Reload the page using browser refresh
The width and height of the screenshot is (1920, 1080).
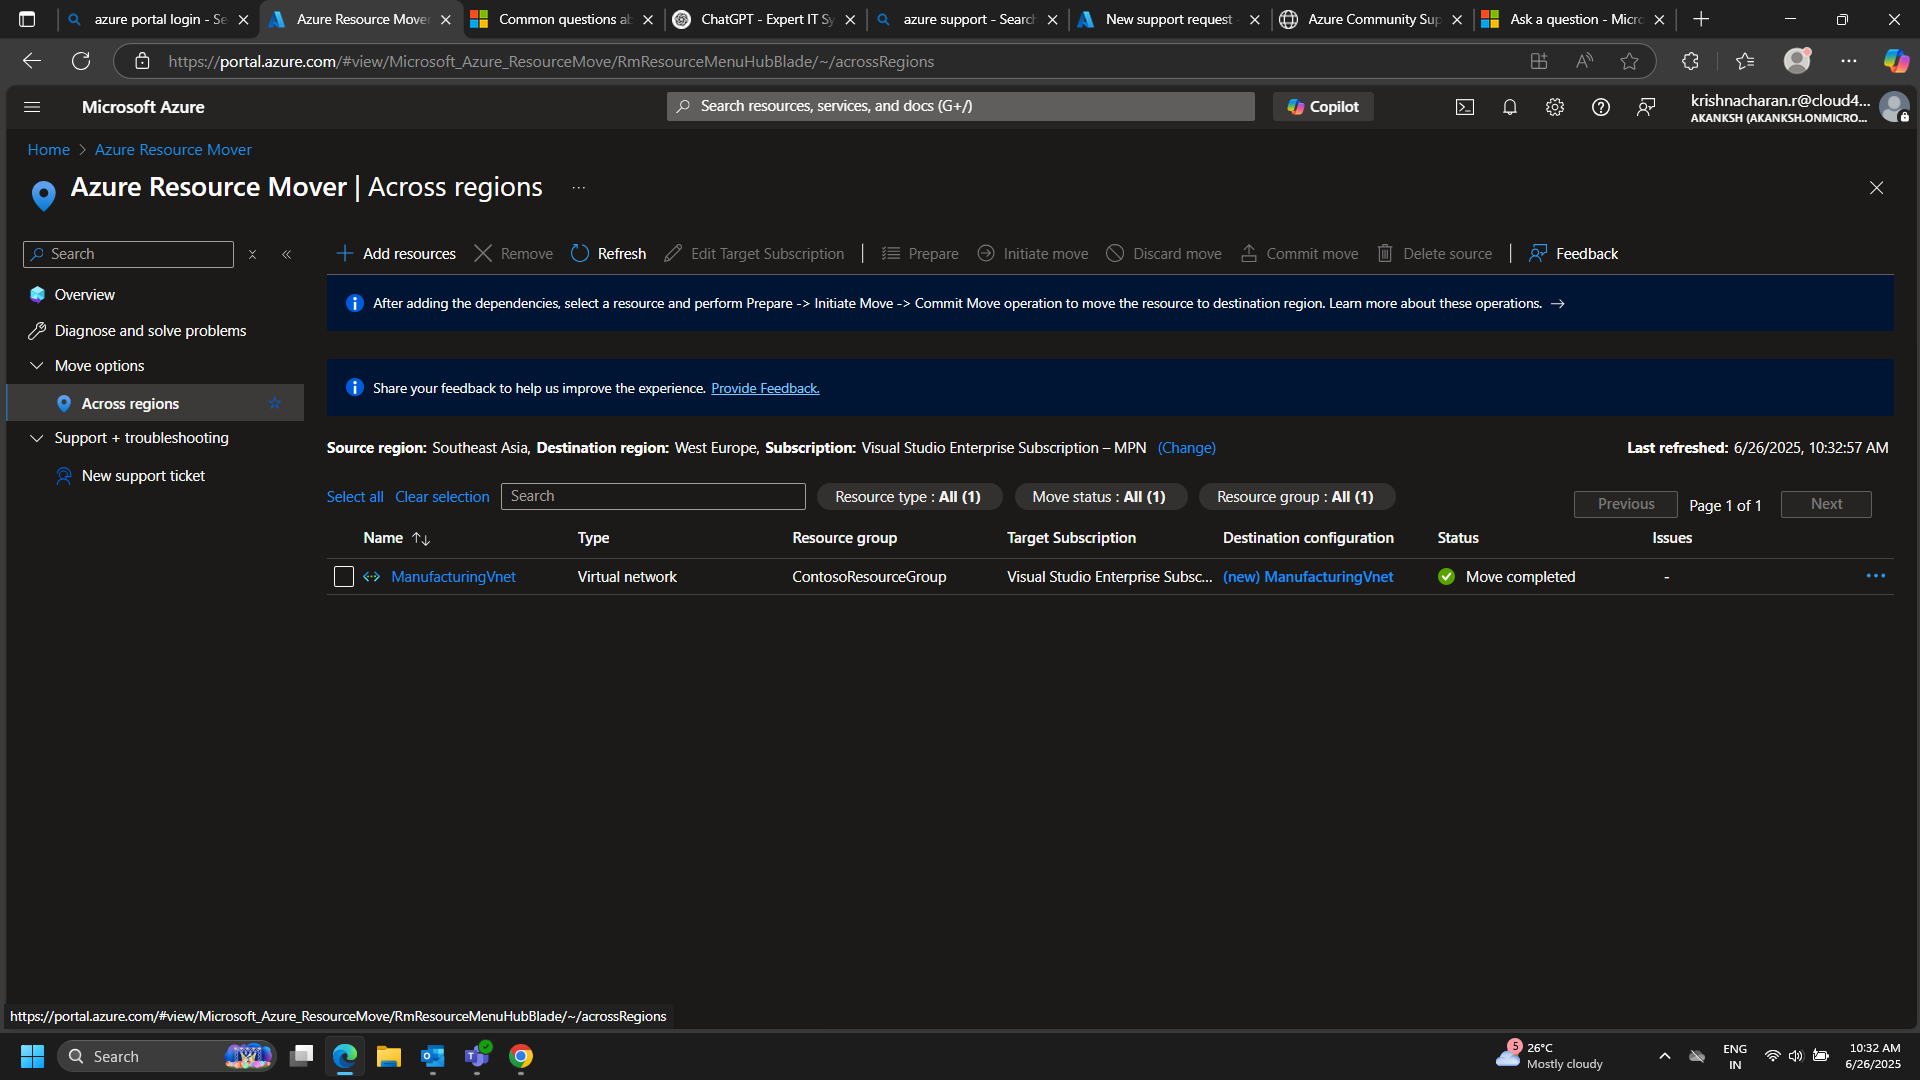pos(81,61)
